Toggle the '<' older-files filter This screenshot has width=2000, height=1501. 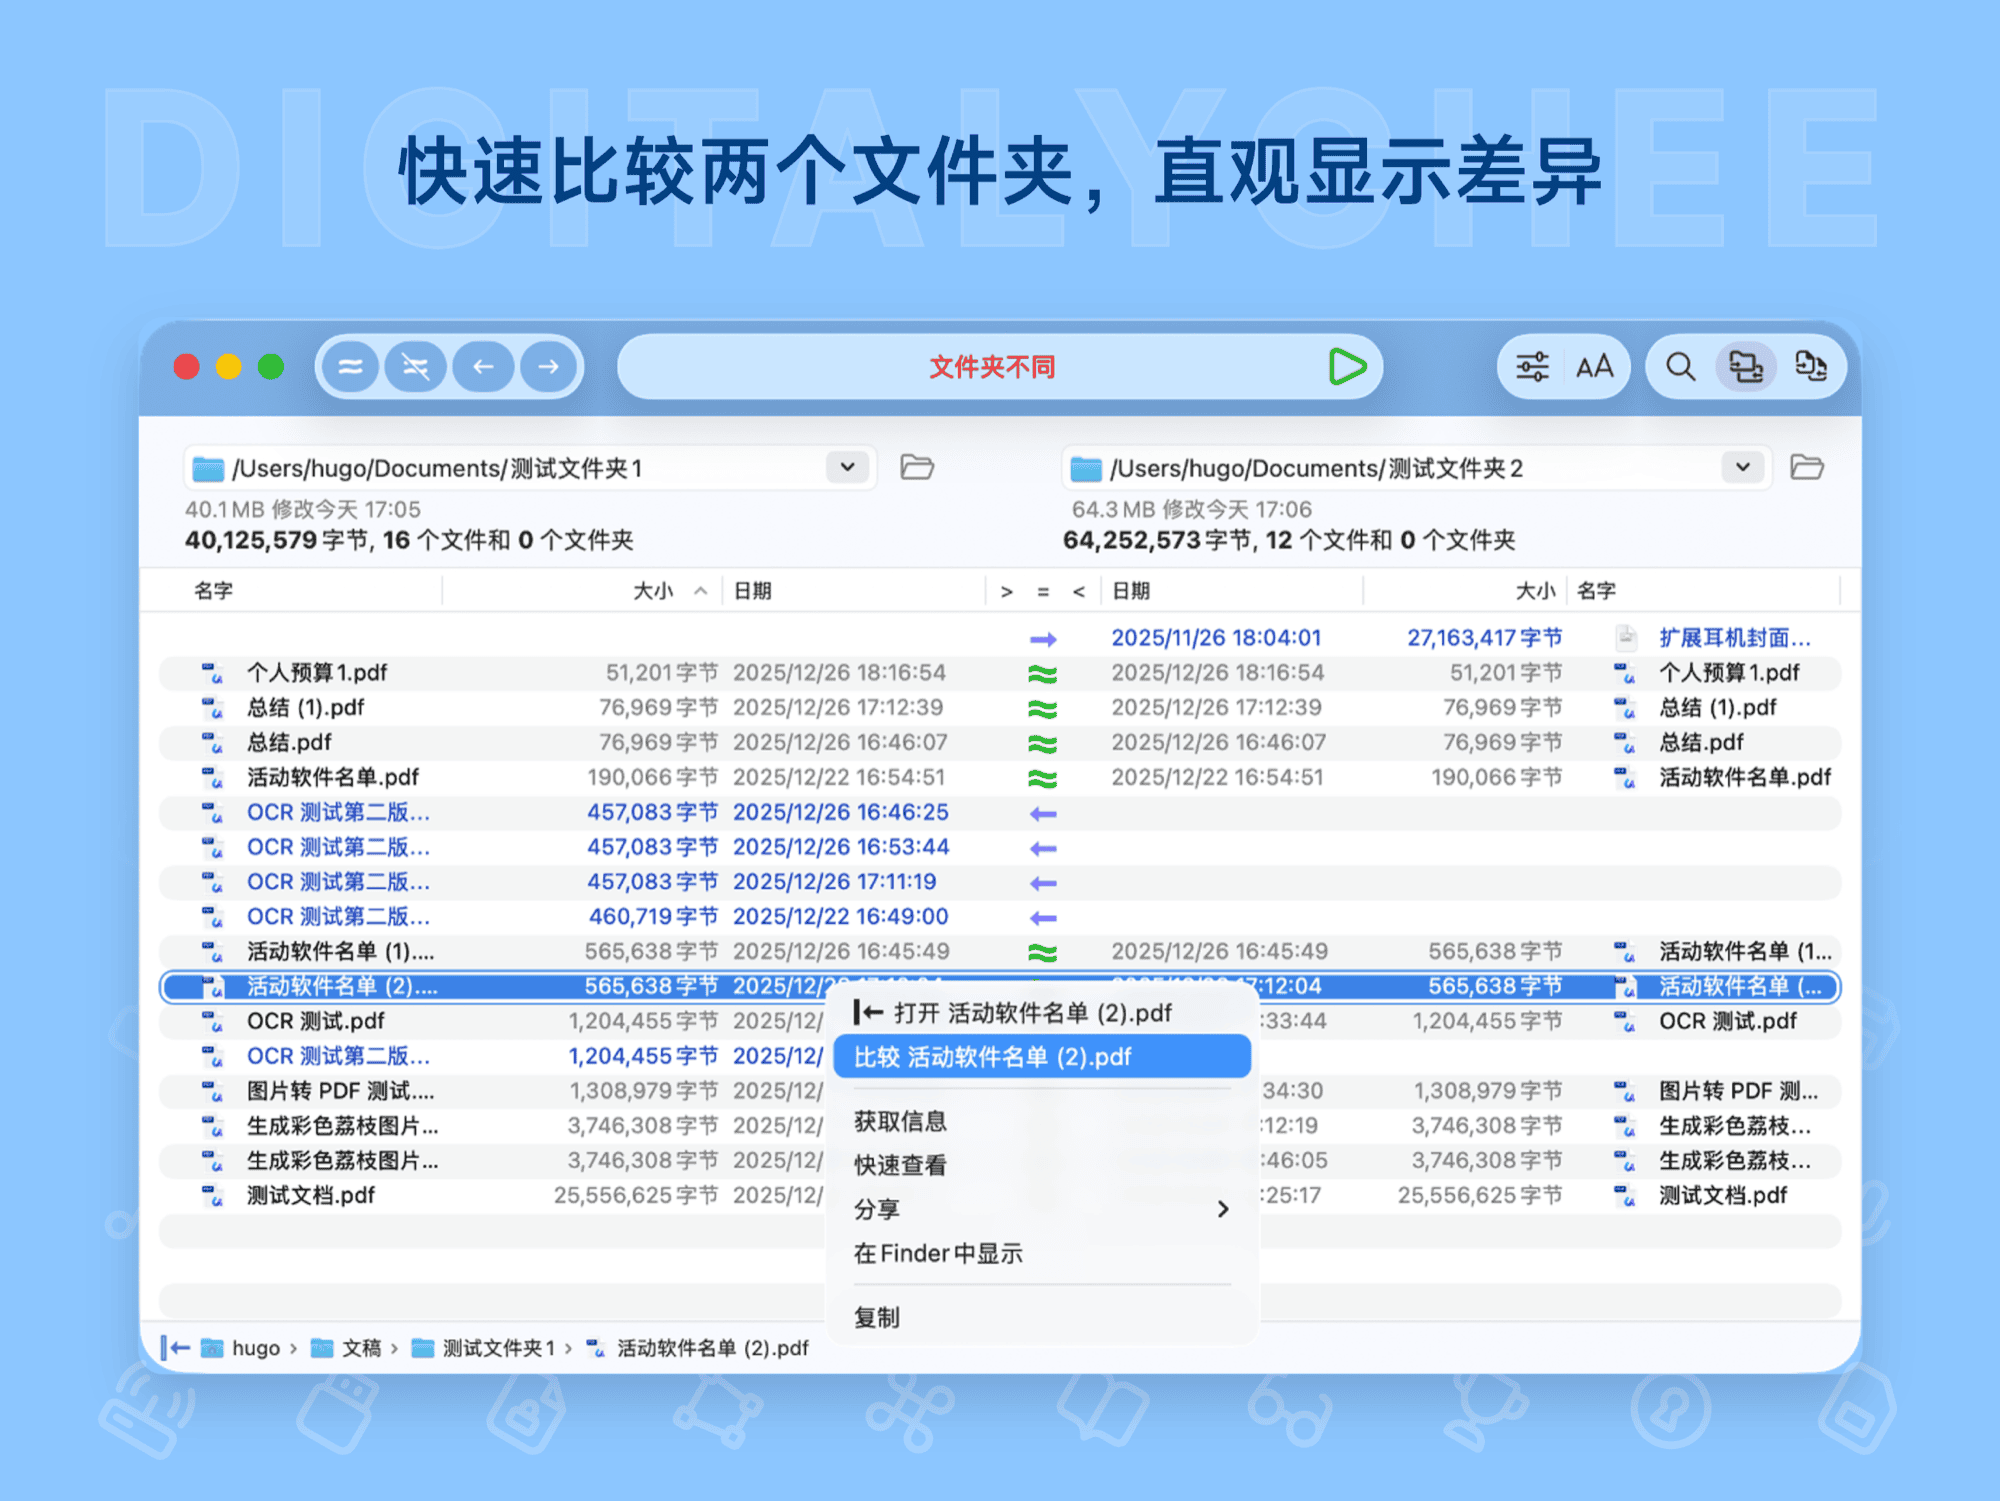click(x=1080, y=590)
